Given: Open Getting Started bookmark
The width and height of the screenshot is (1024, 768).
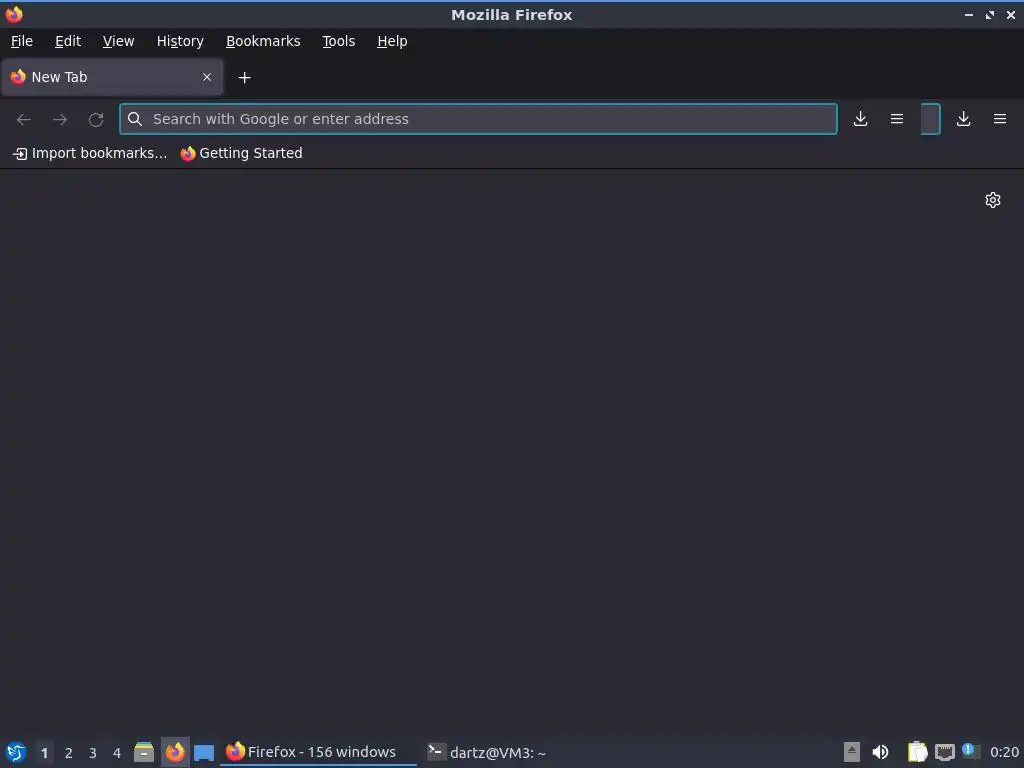Looking at the screenshot, I should [x=242, y=153].
